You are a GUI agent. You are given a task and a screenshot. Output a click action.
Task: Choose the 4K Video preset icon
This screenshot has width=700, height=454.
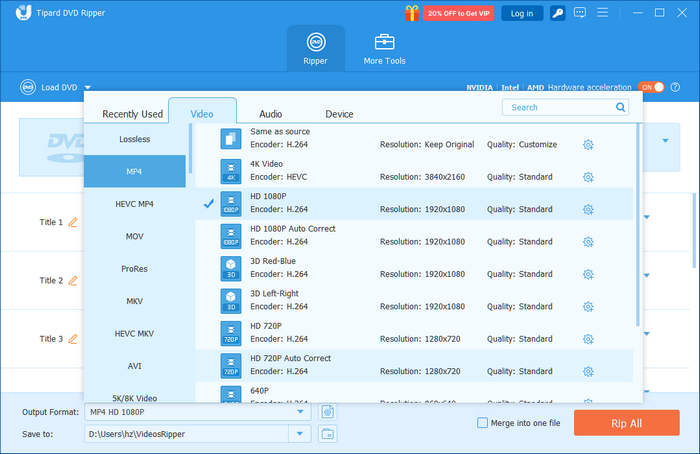tap(231, 171)
